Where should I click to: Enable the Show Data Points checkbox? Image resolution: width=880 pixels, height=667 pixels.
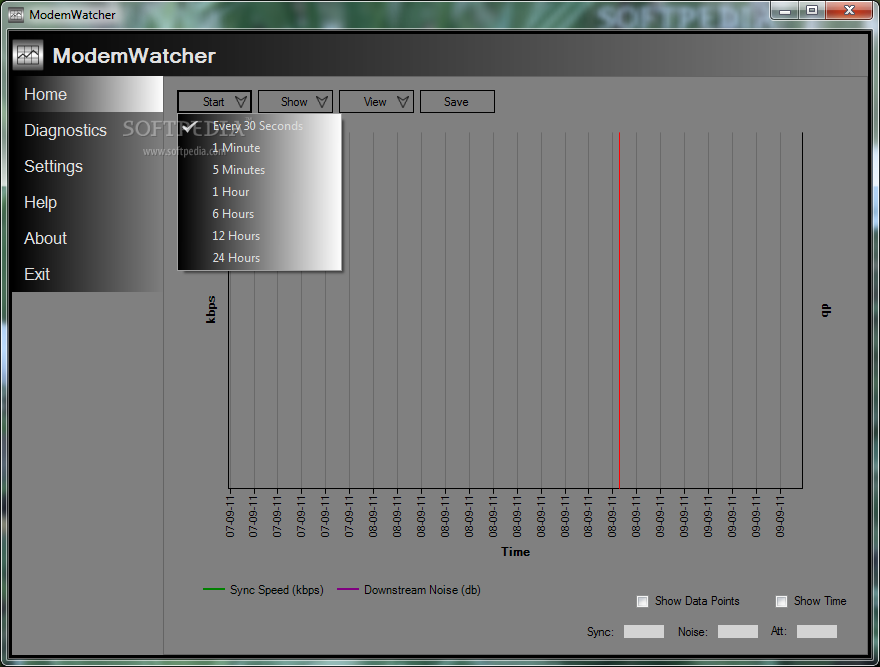pyautogui.click(x=643, y=601)
